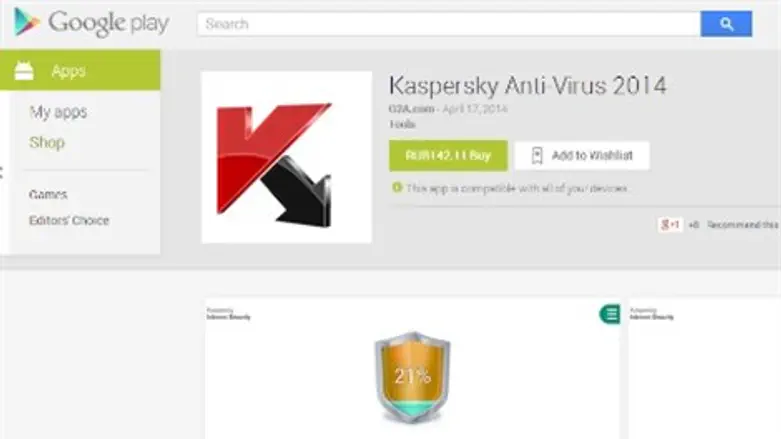Click the green menu icon in screenshot

click(610, 314)
